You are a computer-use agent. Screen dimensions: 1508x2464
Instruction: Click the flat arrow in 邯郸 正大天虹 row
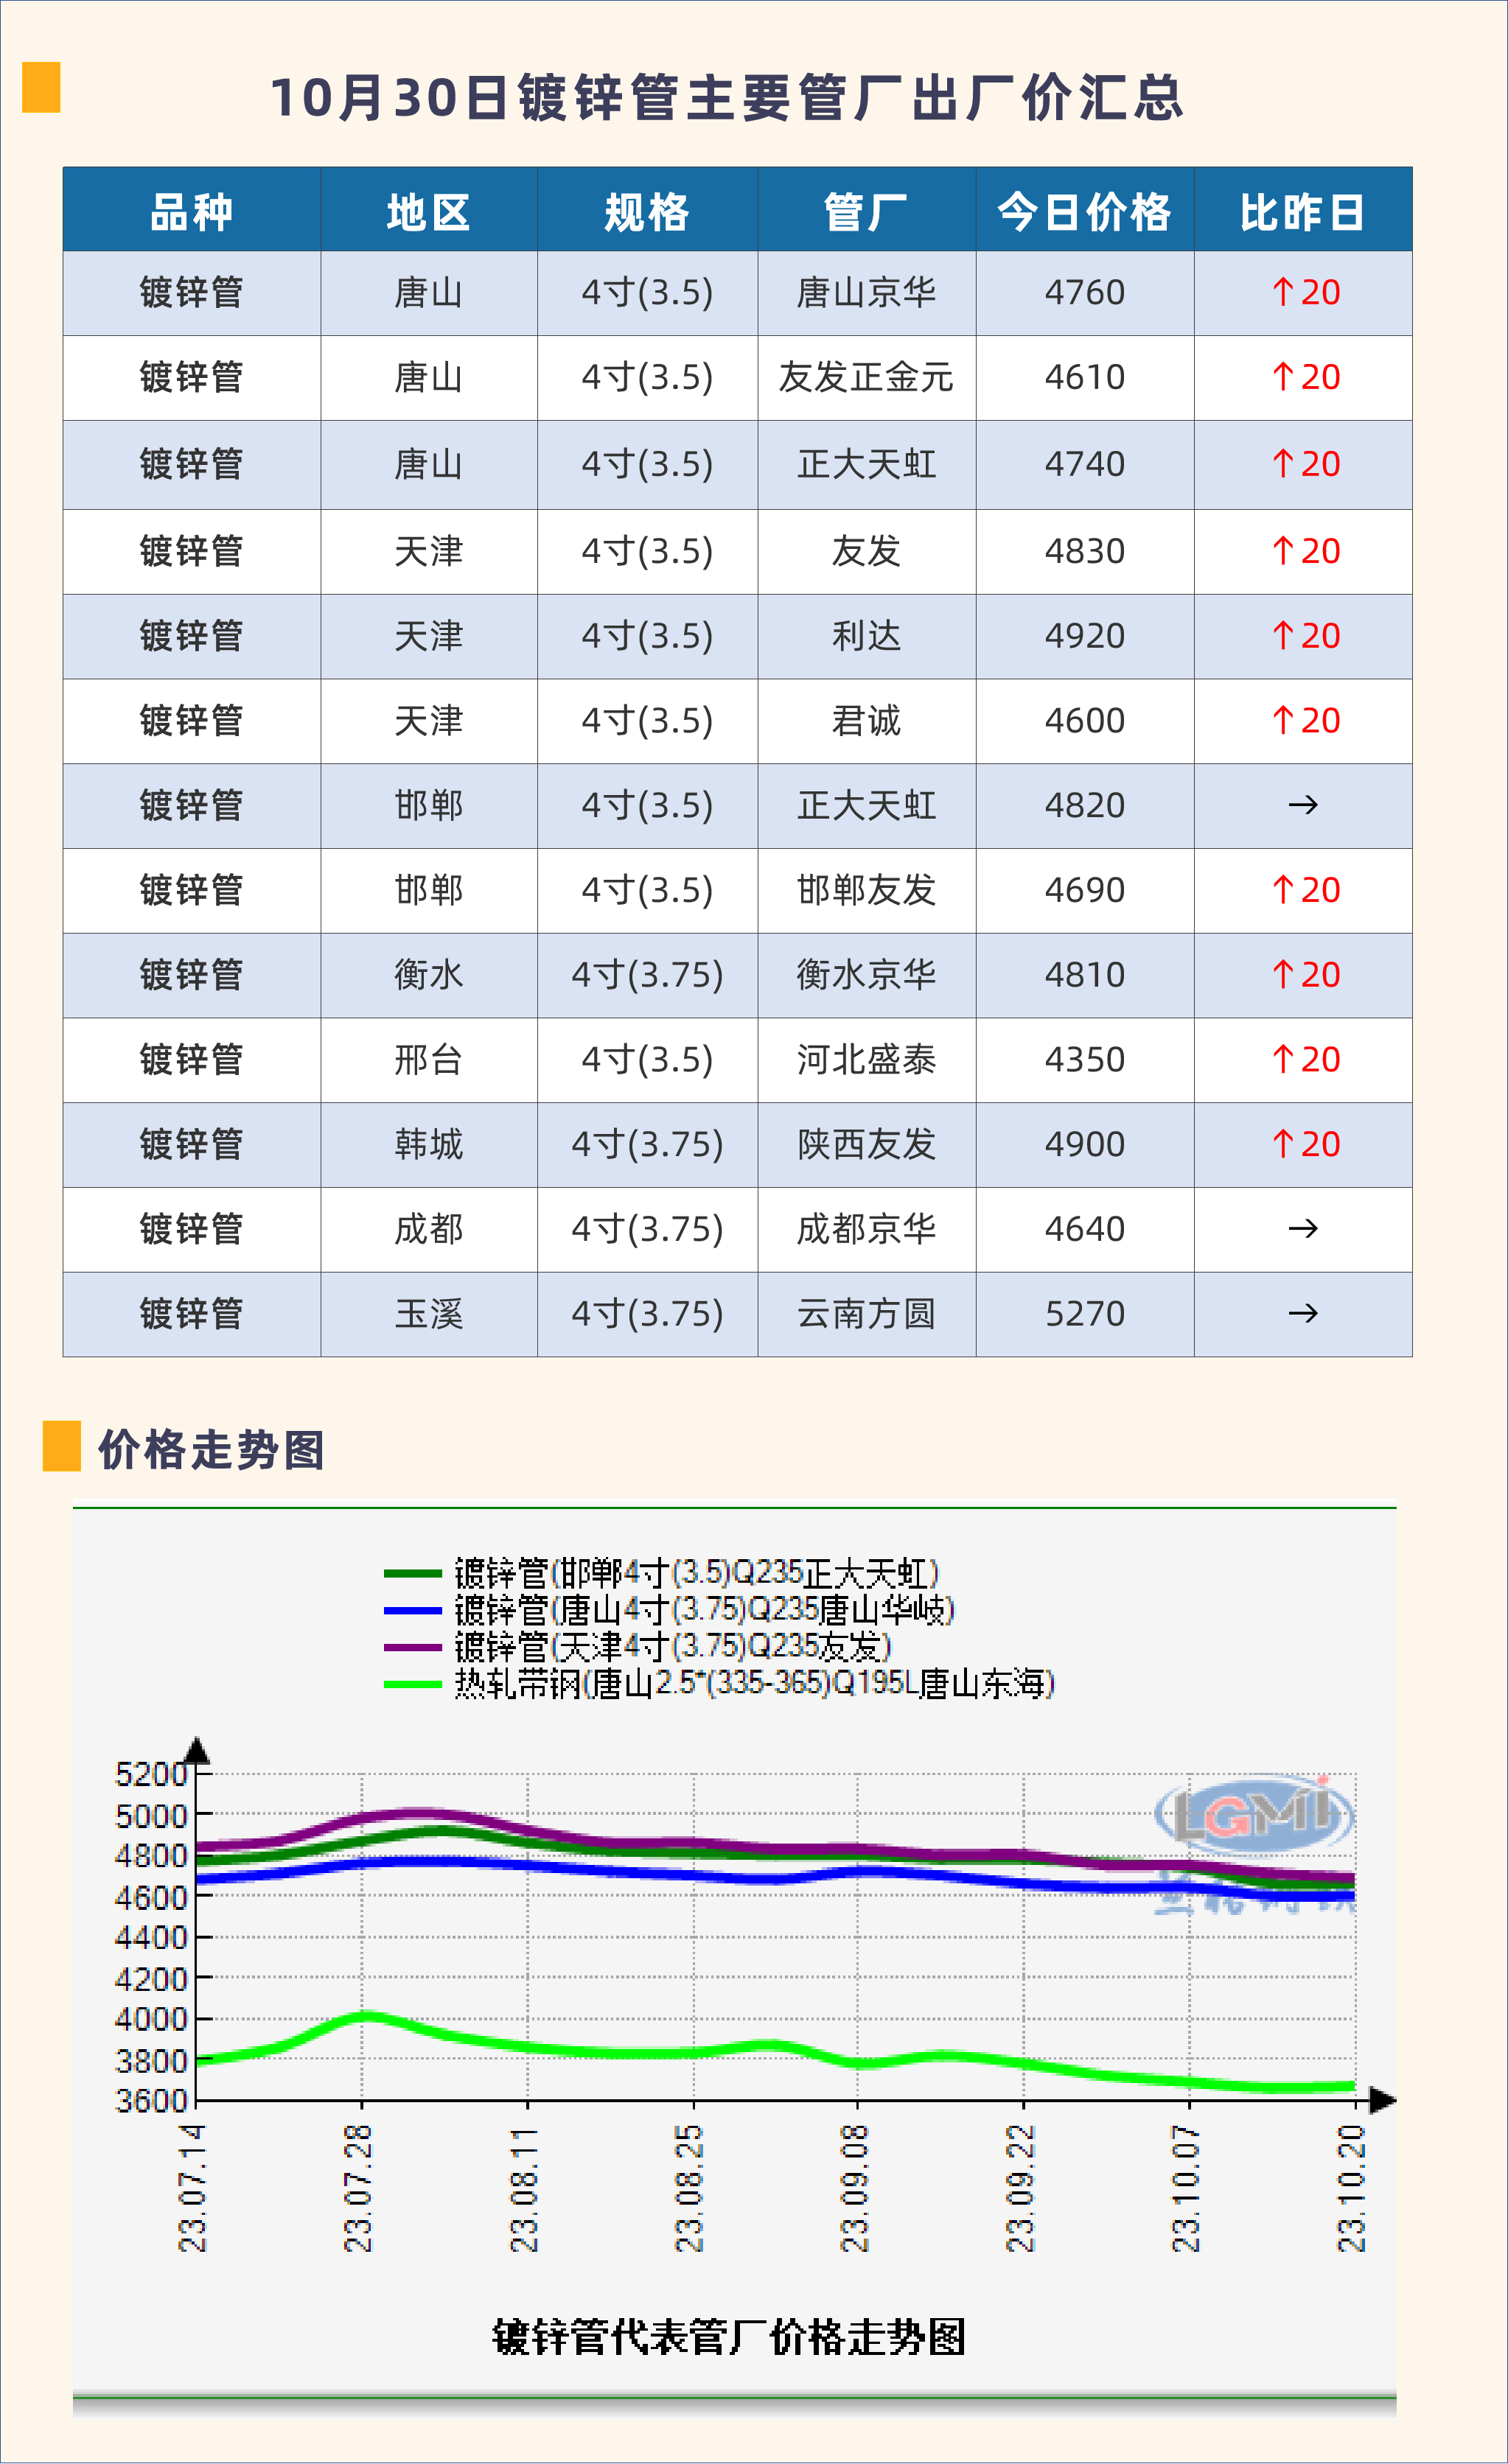1303,805
